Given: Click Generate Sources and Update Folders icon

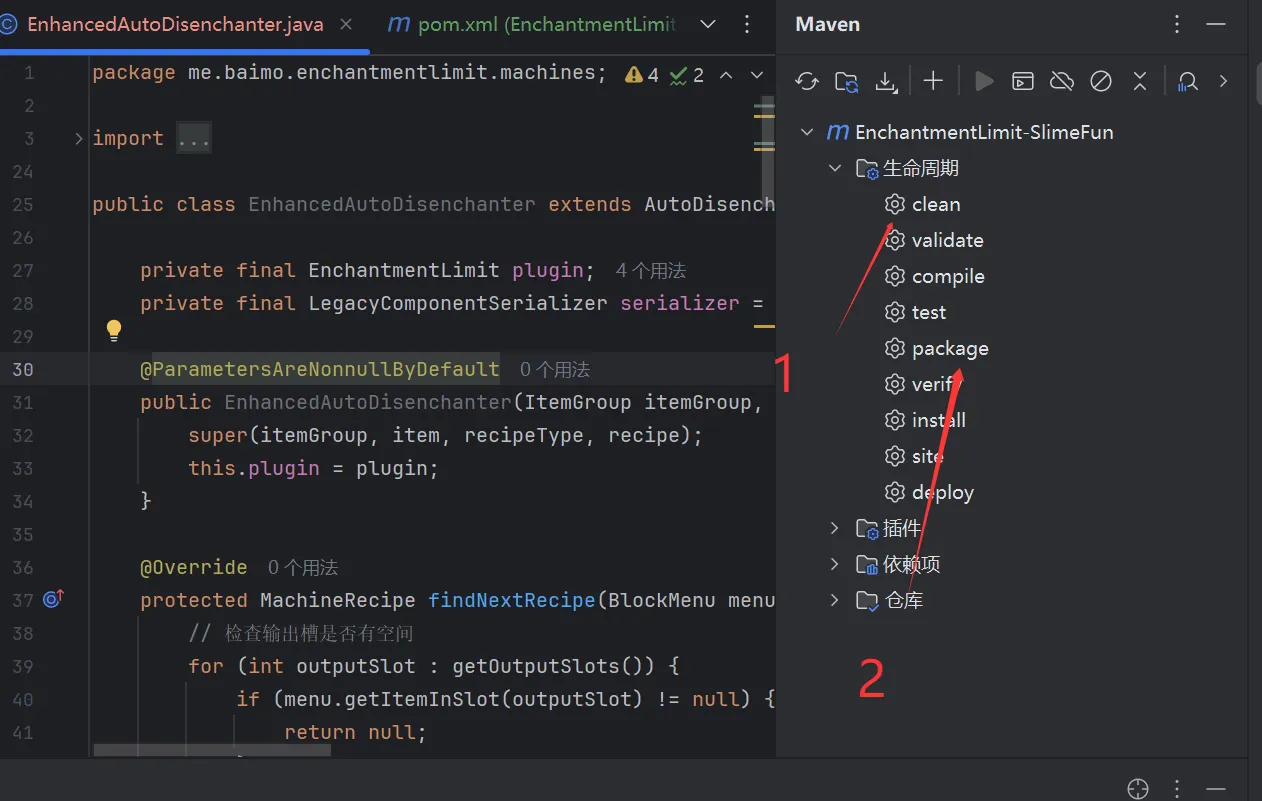Looking at the screenshot, I should coord(846,82).
